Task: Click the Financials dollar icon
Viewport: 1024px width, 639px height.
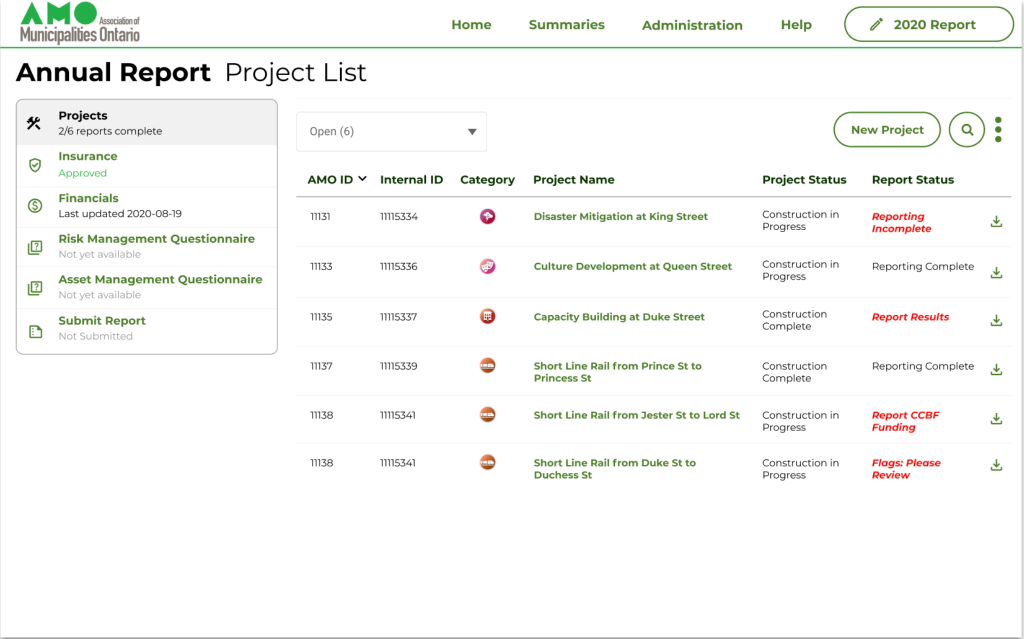Action: [32, 204]
